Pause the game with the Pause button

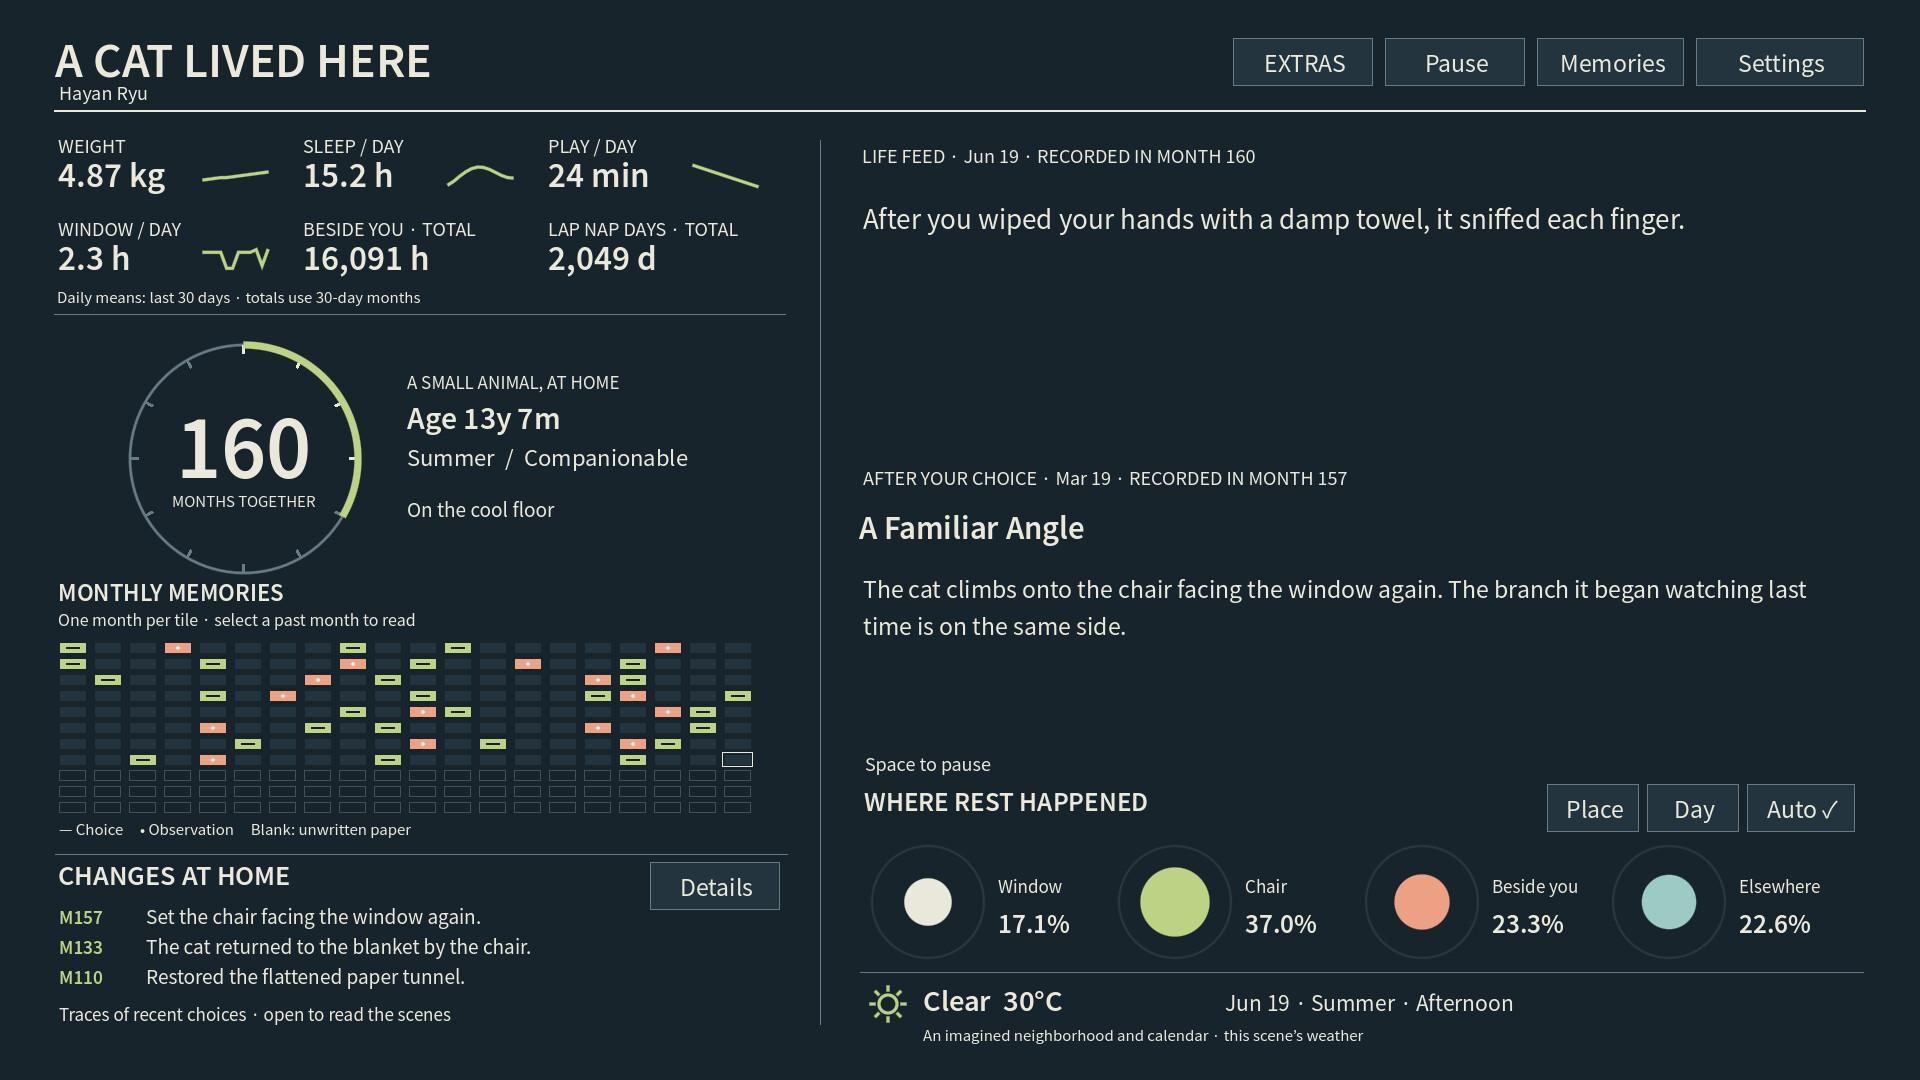[x=1455, y=62]
